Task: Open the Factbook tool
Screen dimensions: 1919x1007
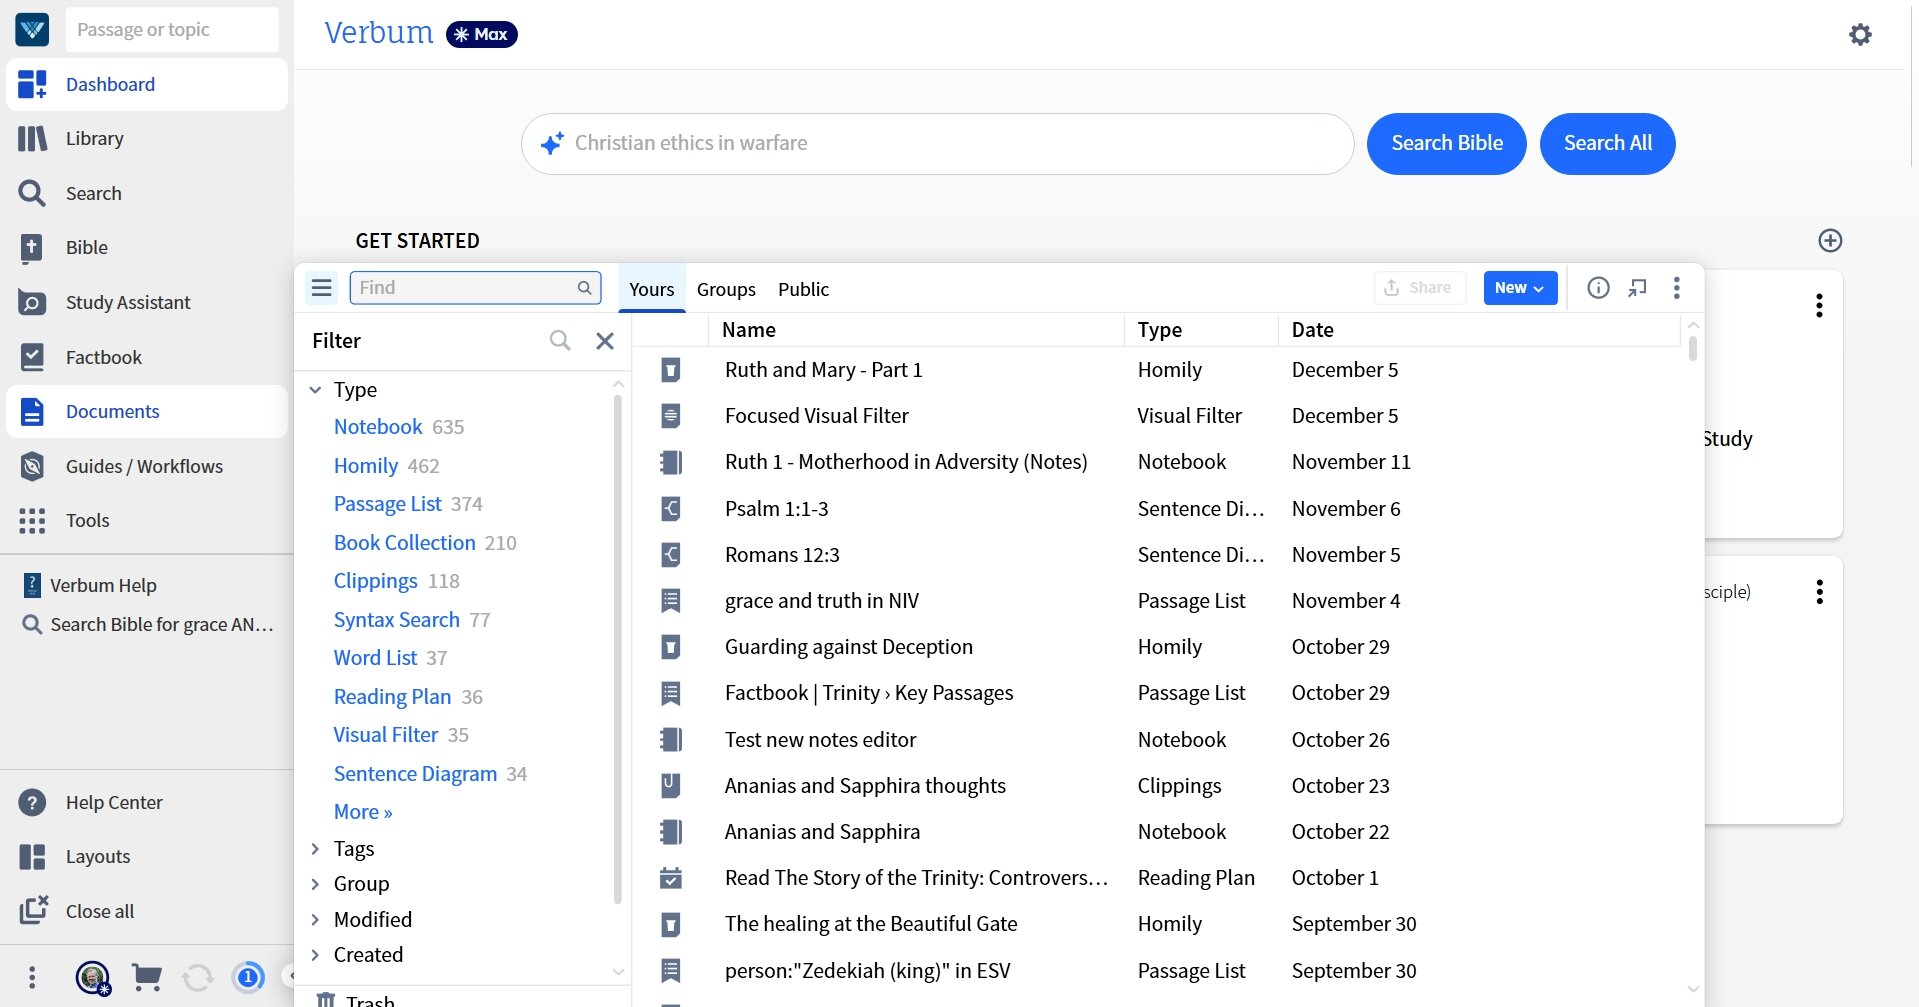Action: click(147, 357)
